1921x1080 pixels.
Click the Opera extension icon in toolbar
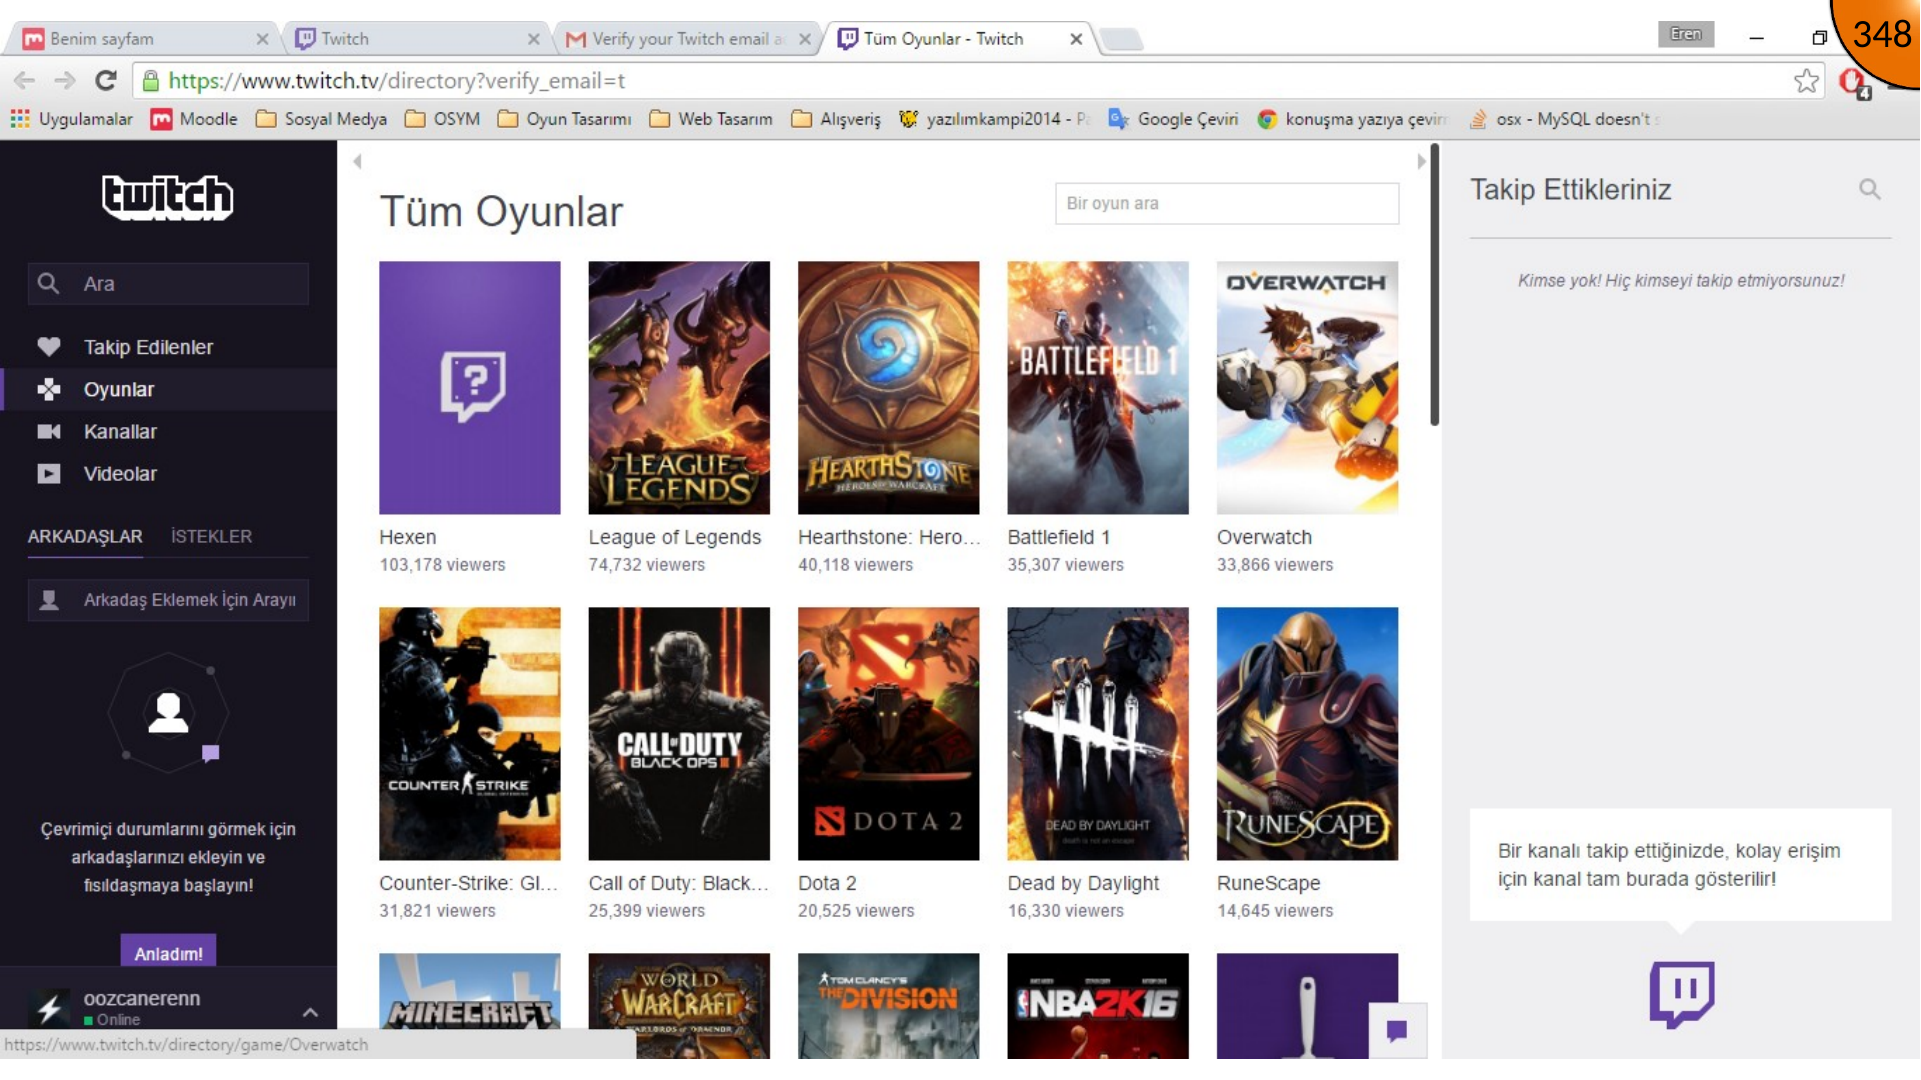tap(1854, 82)
